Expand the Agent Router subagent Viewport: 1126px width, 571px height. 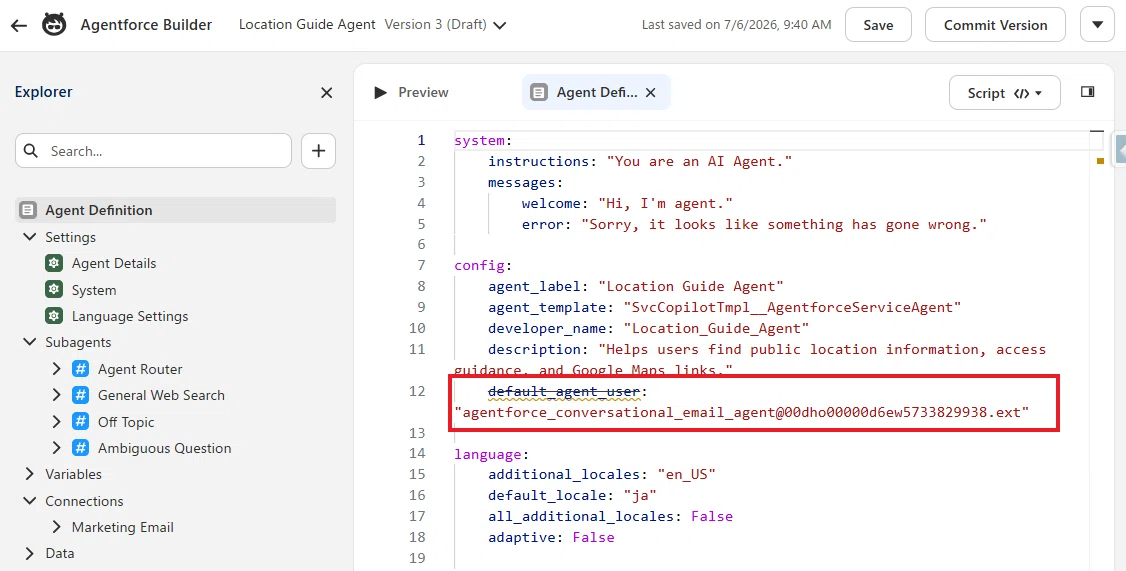[57, 368]
